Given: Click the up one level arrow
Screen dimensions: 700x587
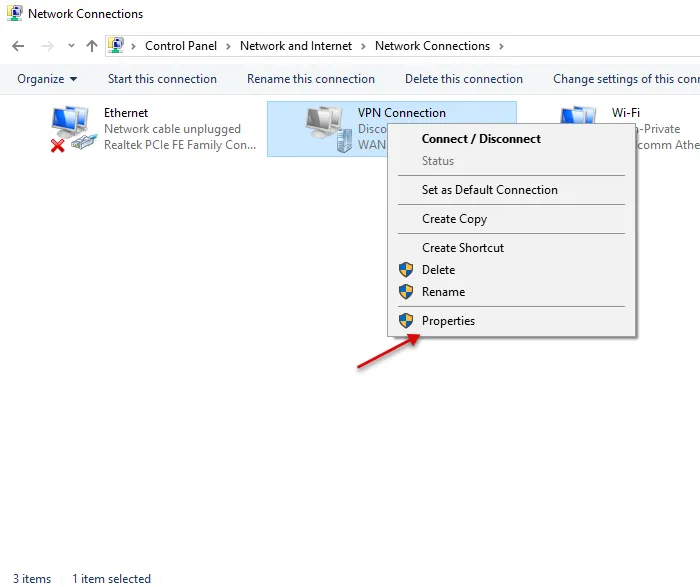Looking at the screenshot, I should coord(92,46).
